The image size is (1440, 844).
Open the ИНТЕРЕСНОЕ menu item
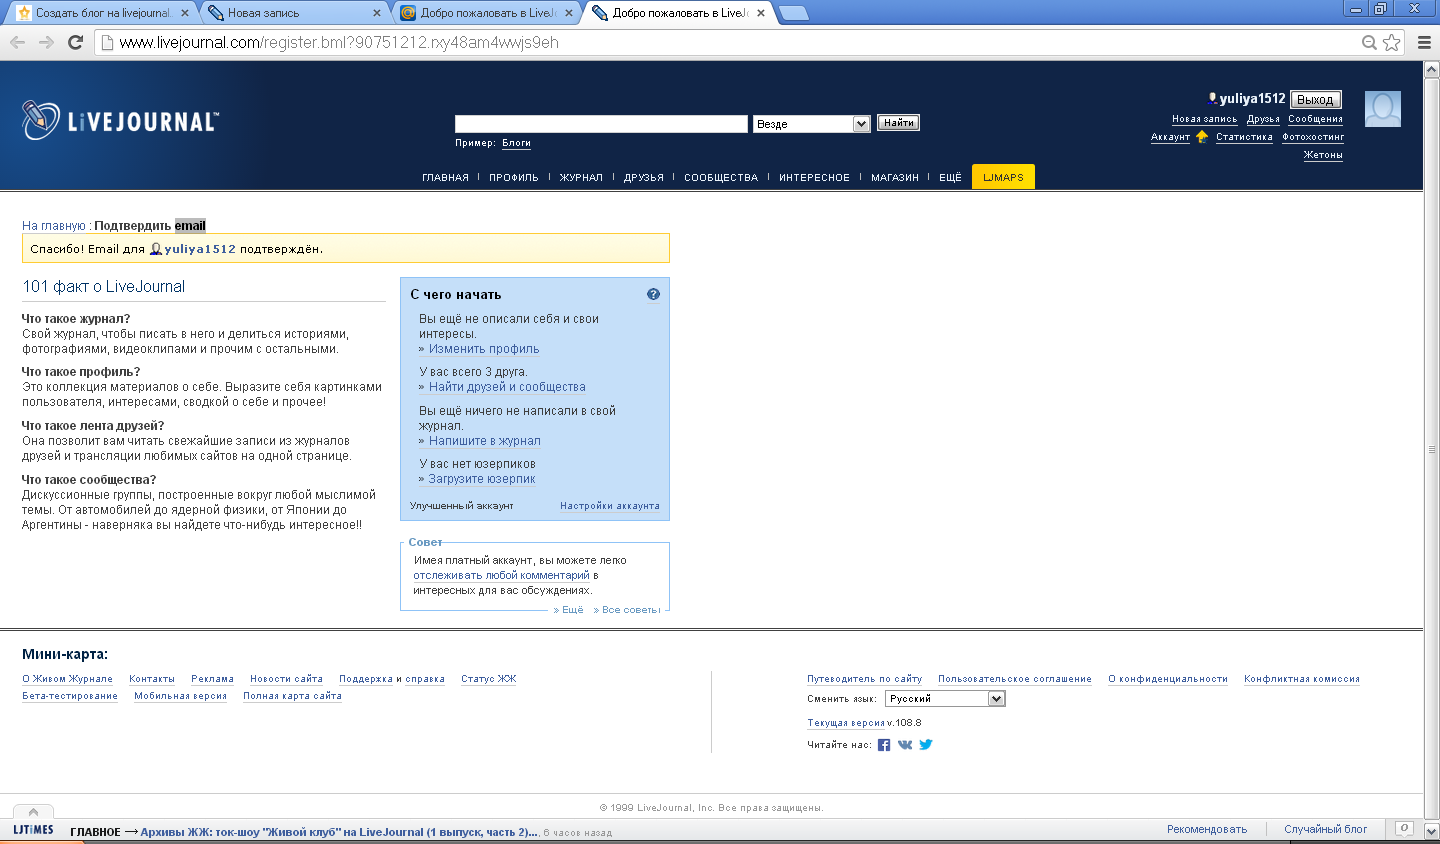814,178
